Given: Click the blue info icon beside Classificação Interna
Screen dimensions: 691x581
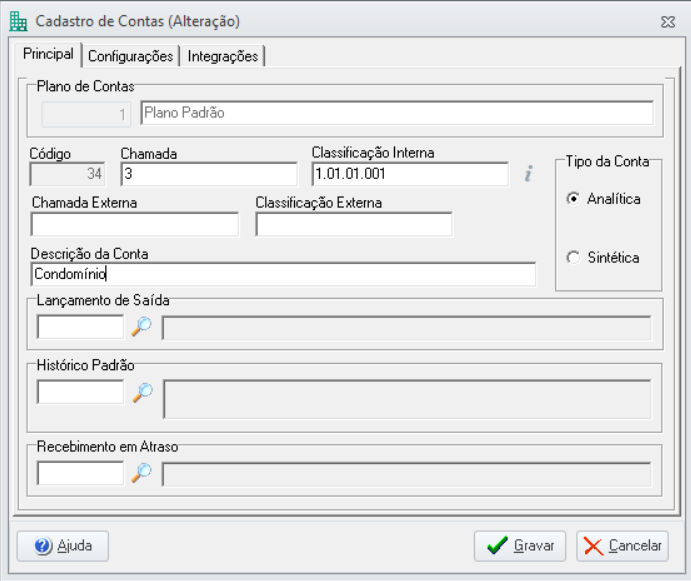Looking at the screenshot, I should 528,174.
